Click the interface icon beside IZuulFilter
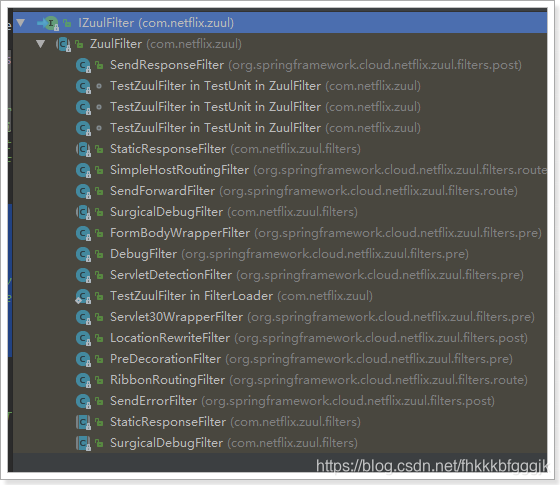This screenshot has height=485, width=560. click(51, 23)
